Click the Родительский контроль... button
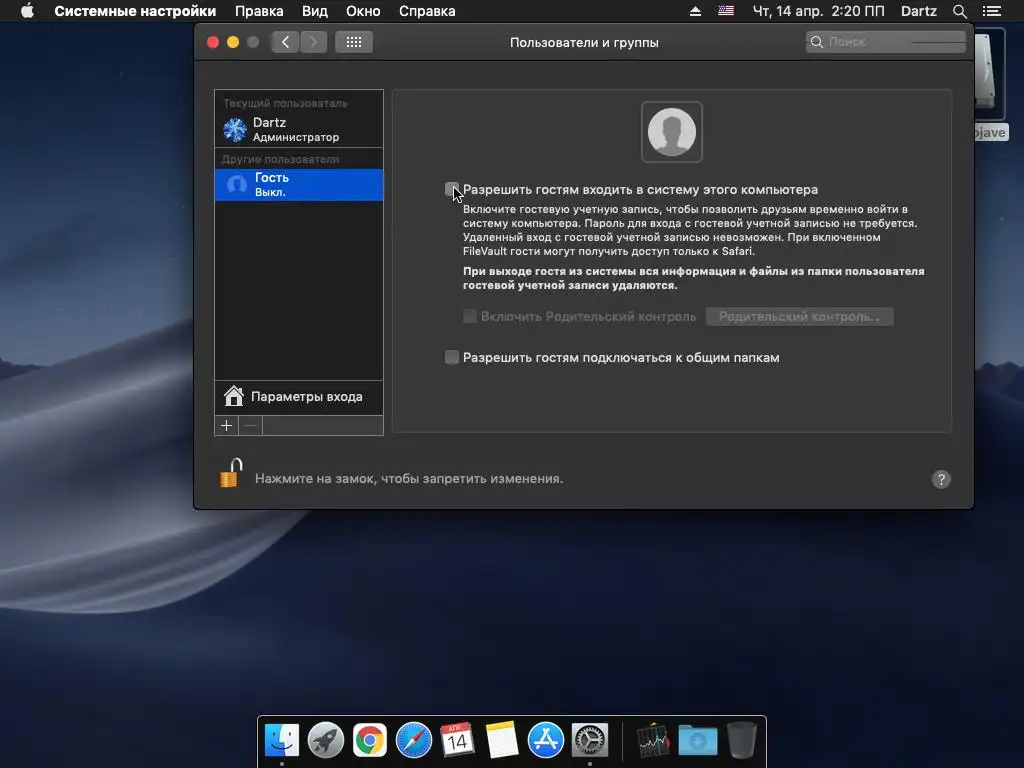The height and width of the screenshot is (768, 1024). point(799,316)
